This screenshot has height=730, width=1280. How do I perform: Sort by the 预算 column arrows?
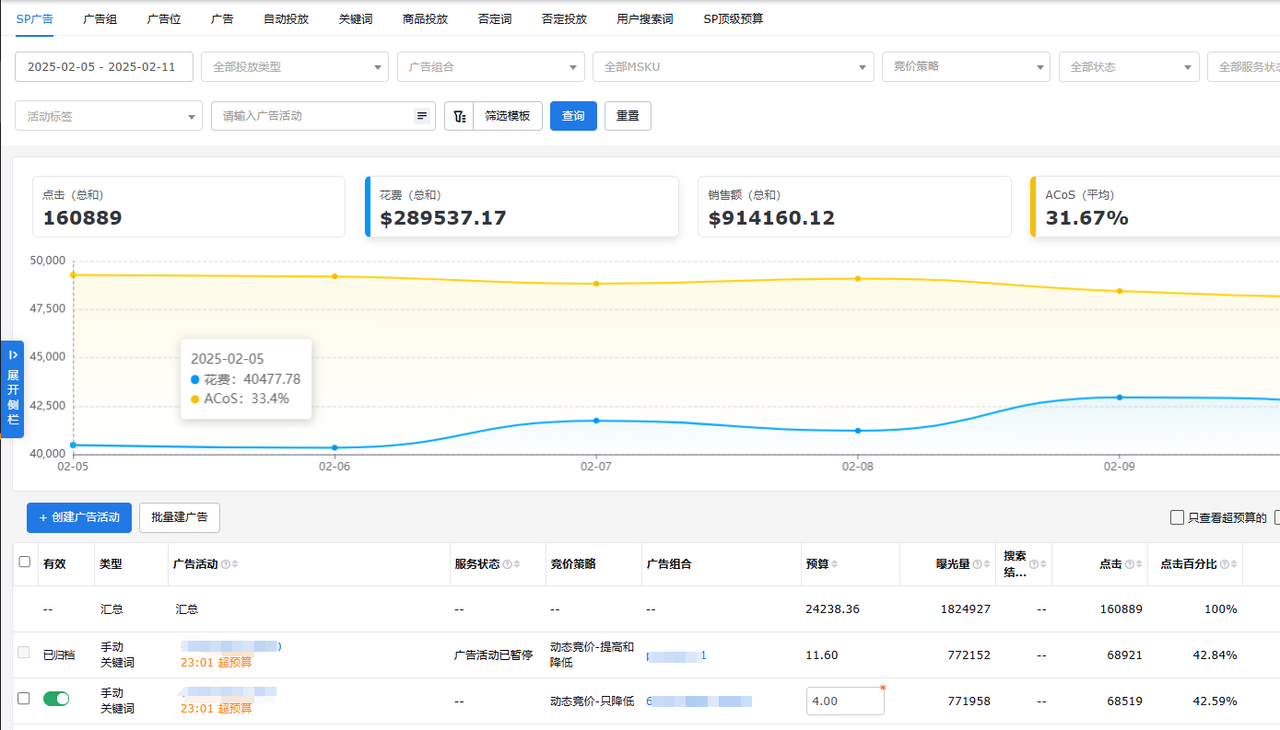click(x=834, y=564)
